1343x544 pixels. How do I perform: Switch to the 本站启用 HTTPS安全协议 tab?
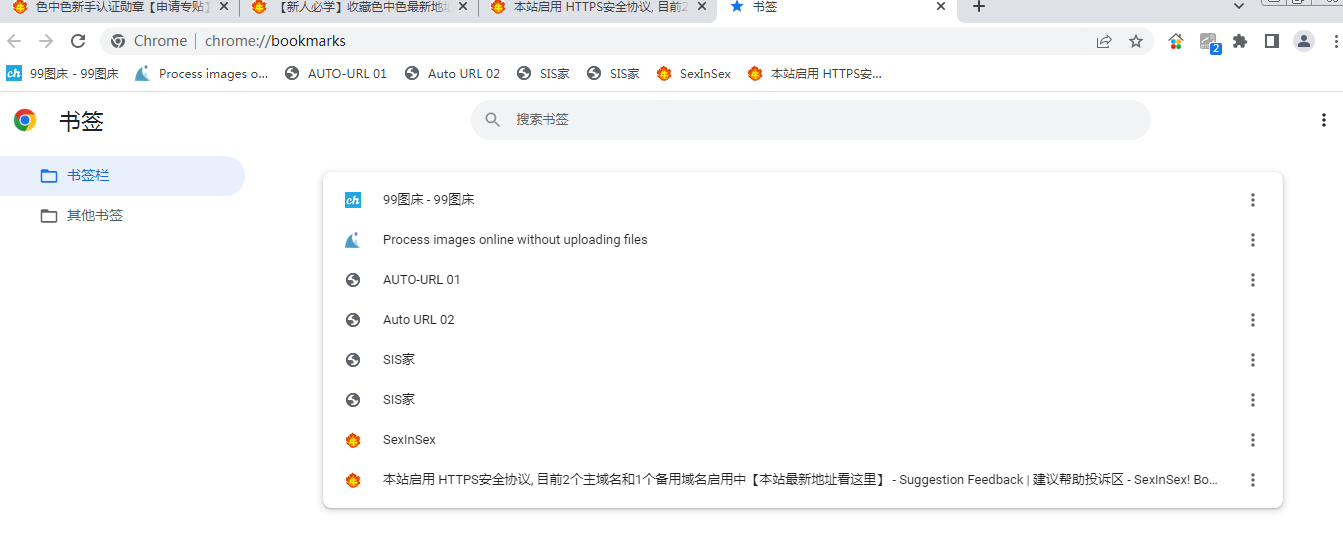point(597,7)
